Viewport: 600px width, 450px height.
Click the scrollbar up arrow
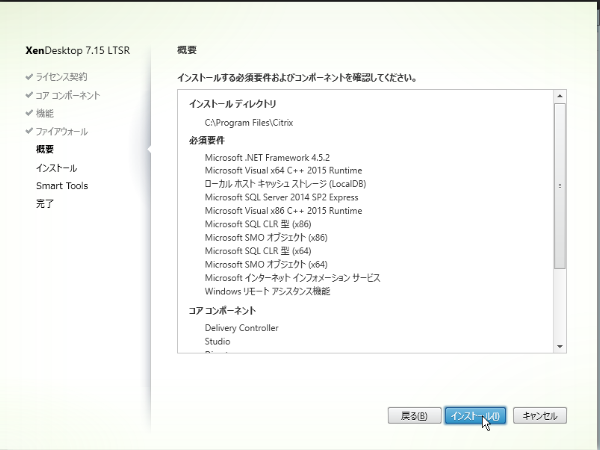tap(560, 96)
